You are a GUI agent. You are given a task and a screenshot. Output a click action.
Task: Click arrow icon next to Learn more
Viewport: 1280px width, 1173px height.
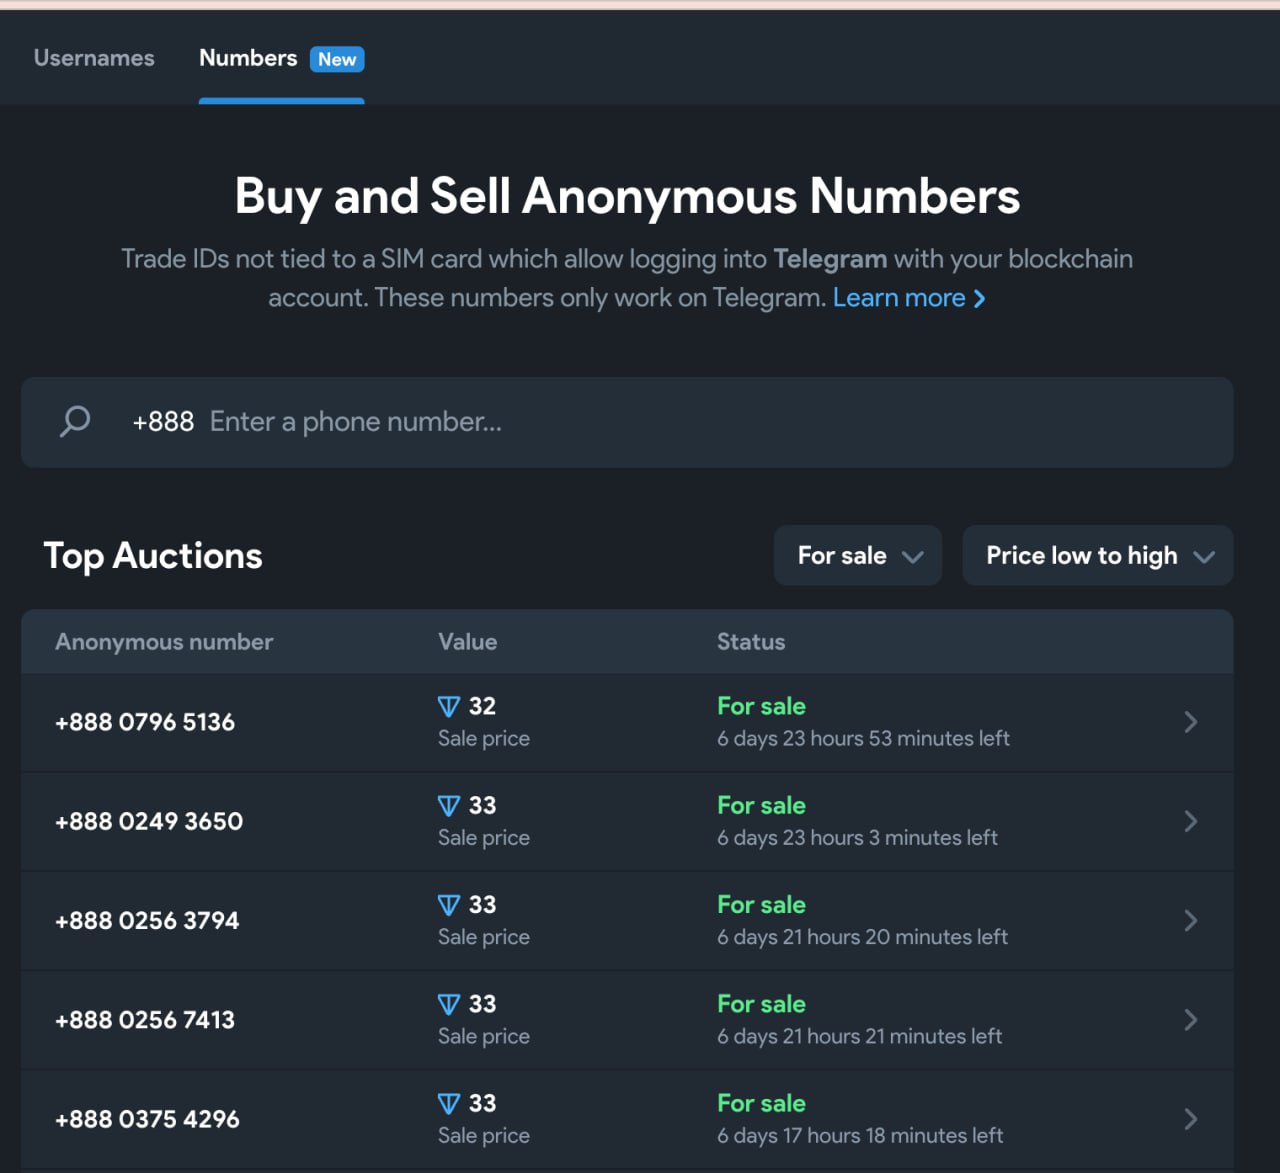coord(980,299)
